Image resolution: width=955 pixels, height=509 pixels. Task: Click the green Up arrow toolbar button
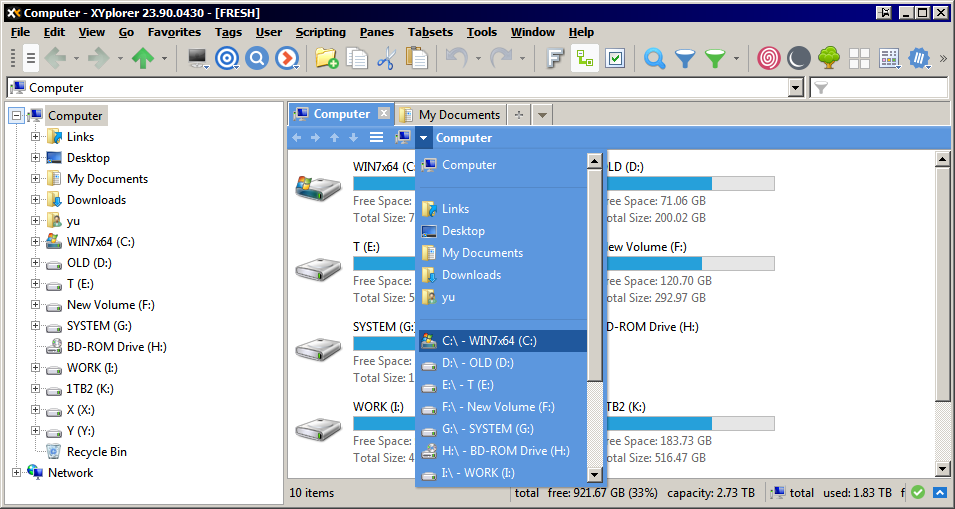click(143, 58)
